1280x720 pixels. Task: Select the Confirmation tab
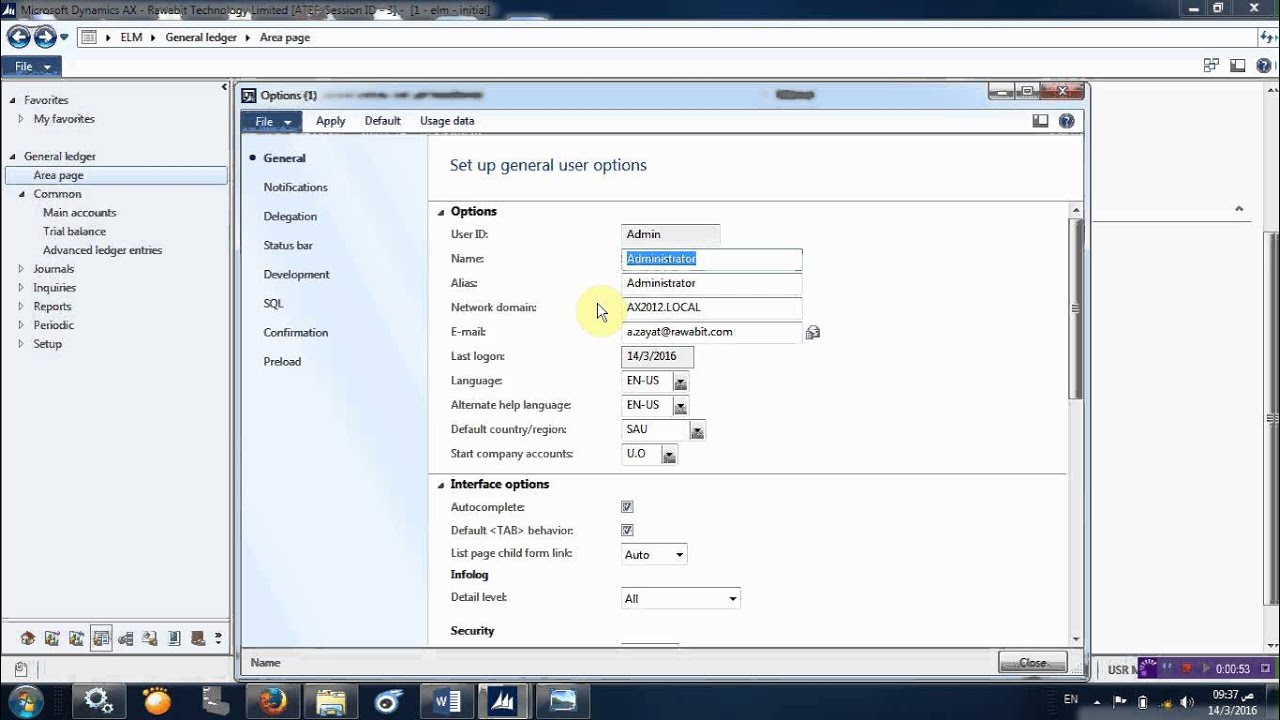tap(295, 332)
